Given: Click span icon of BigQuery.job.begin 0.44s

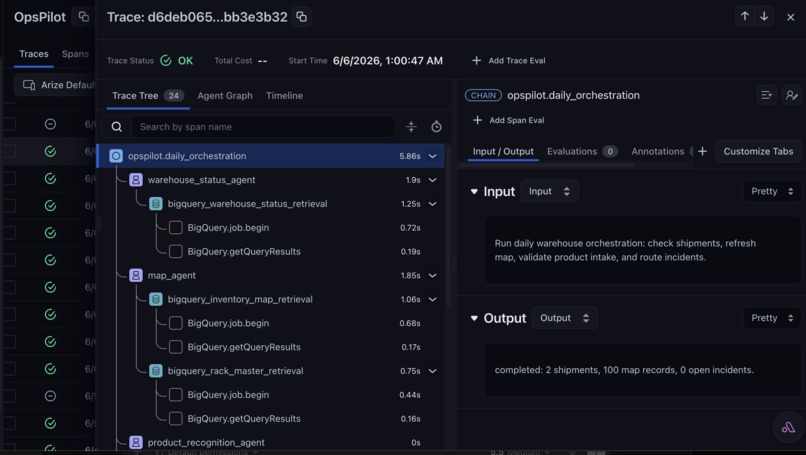Looking at the screenshot, I should (176, 395).
